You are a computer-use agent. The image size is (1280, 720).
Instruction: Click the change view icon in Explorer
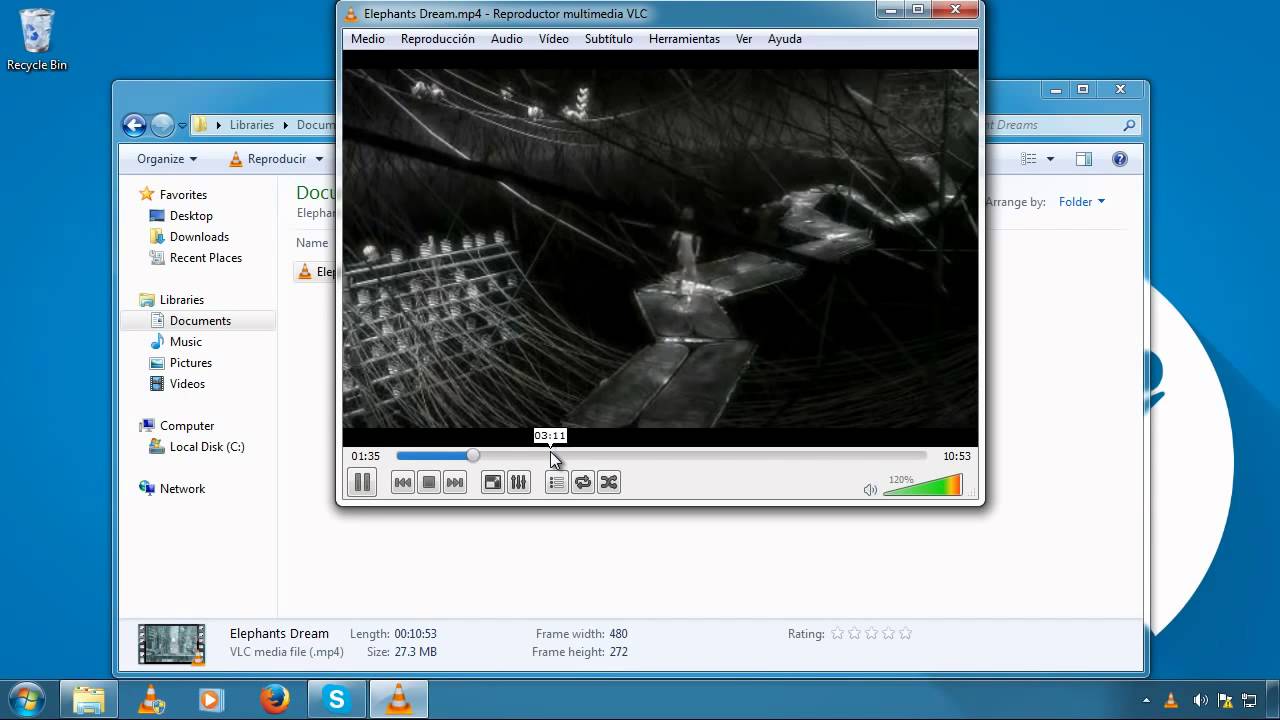[x=1029, y=159]
